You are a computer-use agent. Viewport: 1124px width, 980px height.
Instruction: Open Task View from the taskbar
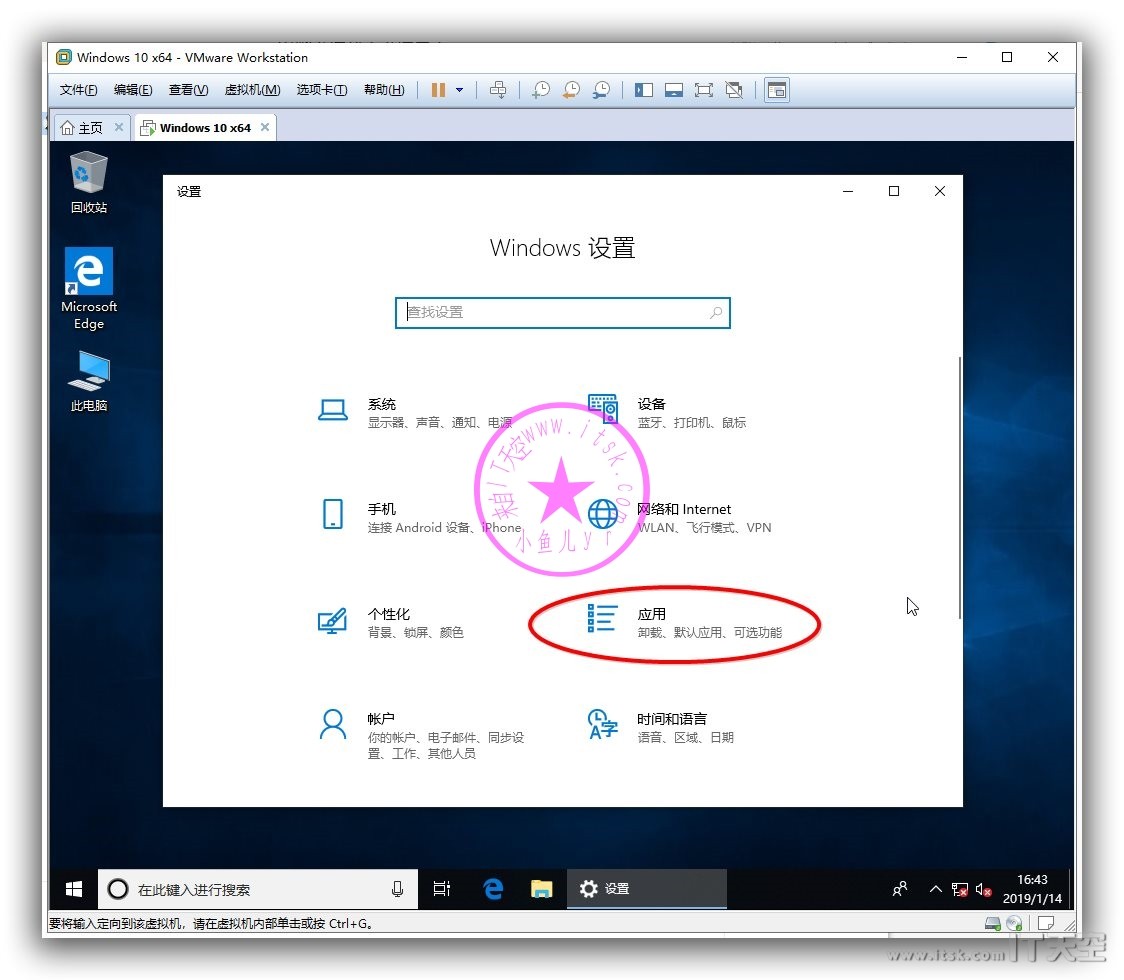point(442,889)
